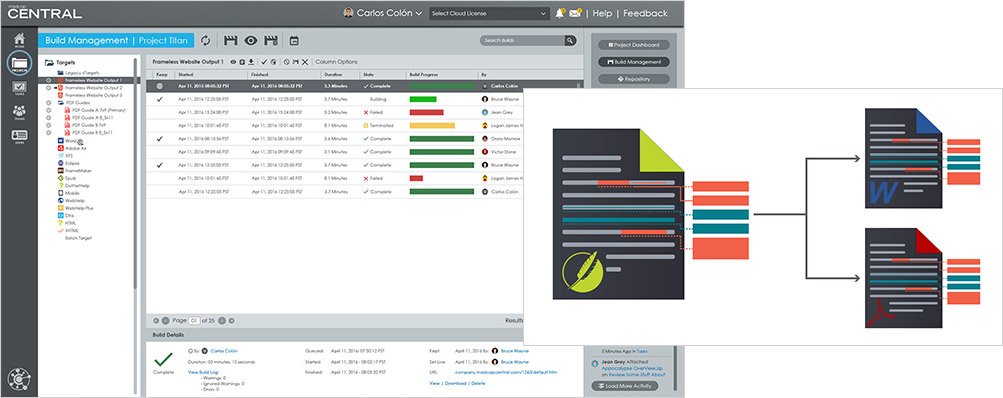Image resolution: width=1003 pixels, height=398 pixels.
Task: Select radio circle beside PDF Guide B 7x9
Action: coord(49,125)
